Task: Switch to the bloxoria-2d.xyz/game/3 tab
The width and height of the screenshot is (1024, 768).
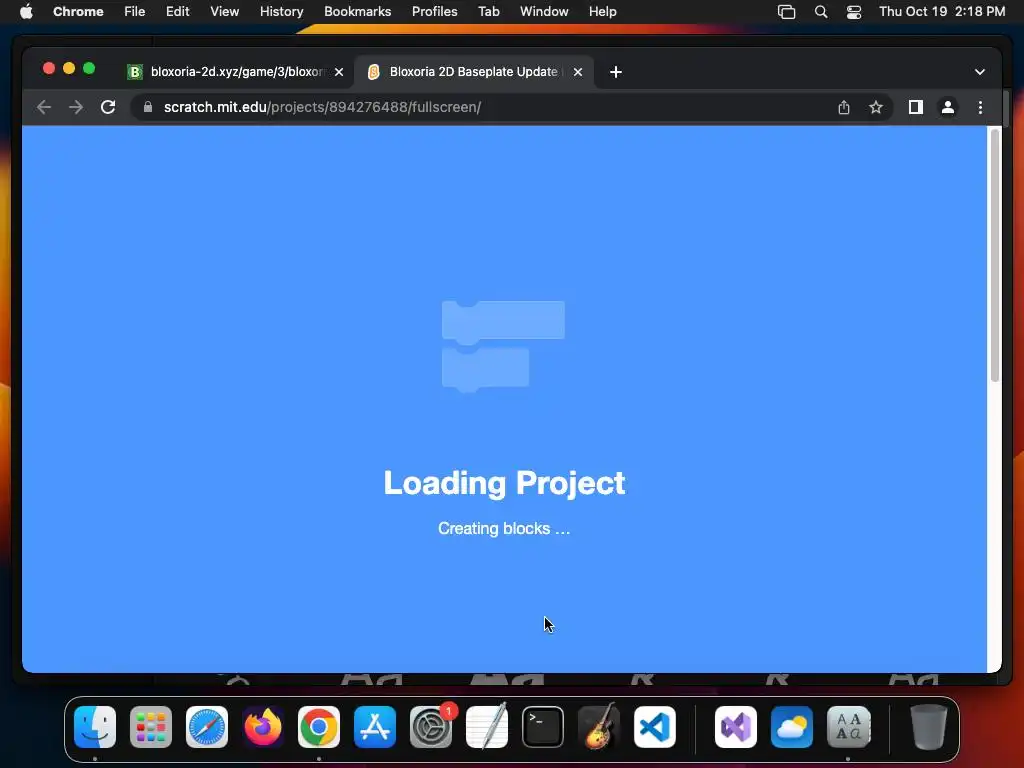Action: pos(236,72)
